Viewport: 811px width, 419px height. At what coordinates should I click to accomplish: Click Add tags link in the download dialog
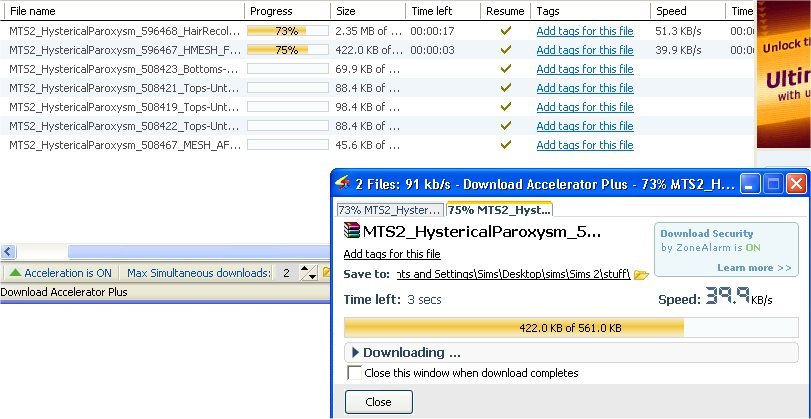point(392,254)
